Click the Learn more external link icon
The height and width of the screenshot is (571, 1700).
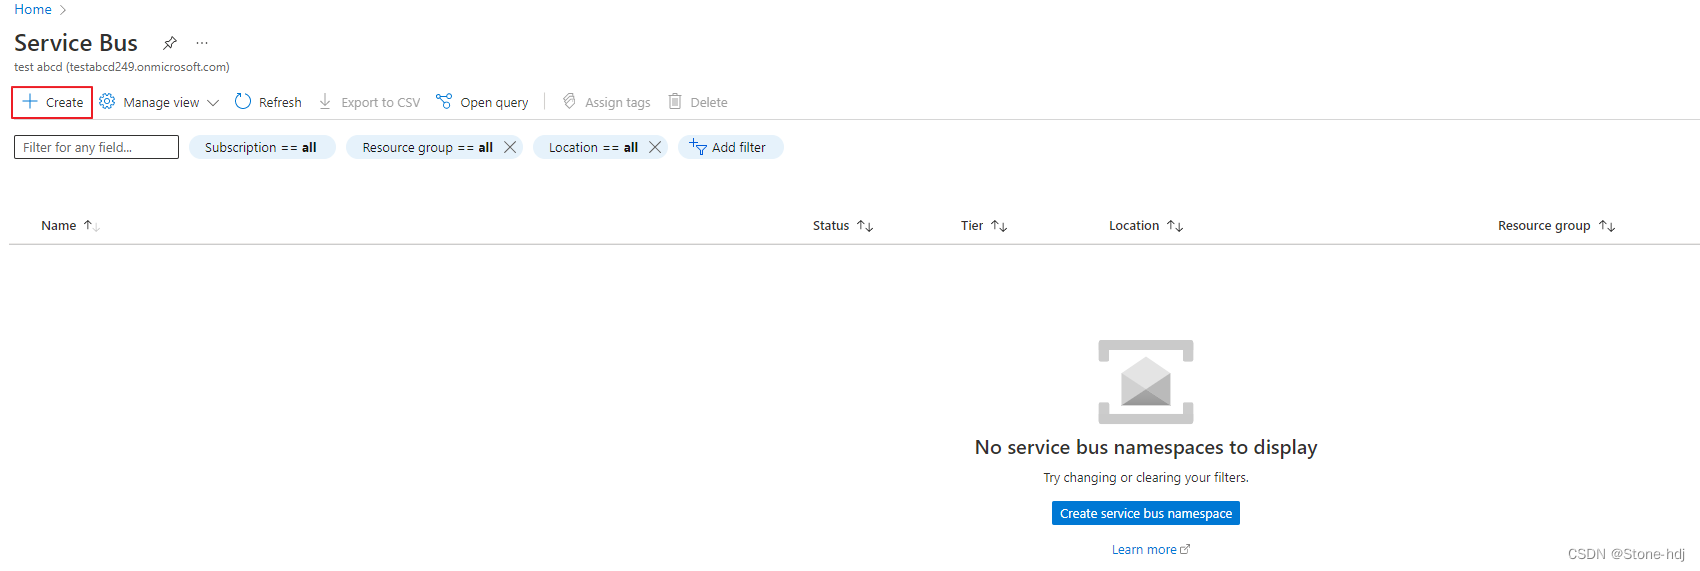[1185, 549]
